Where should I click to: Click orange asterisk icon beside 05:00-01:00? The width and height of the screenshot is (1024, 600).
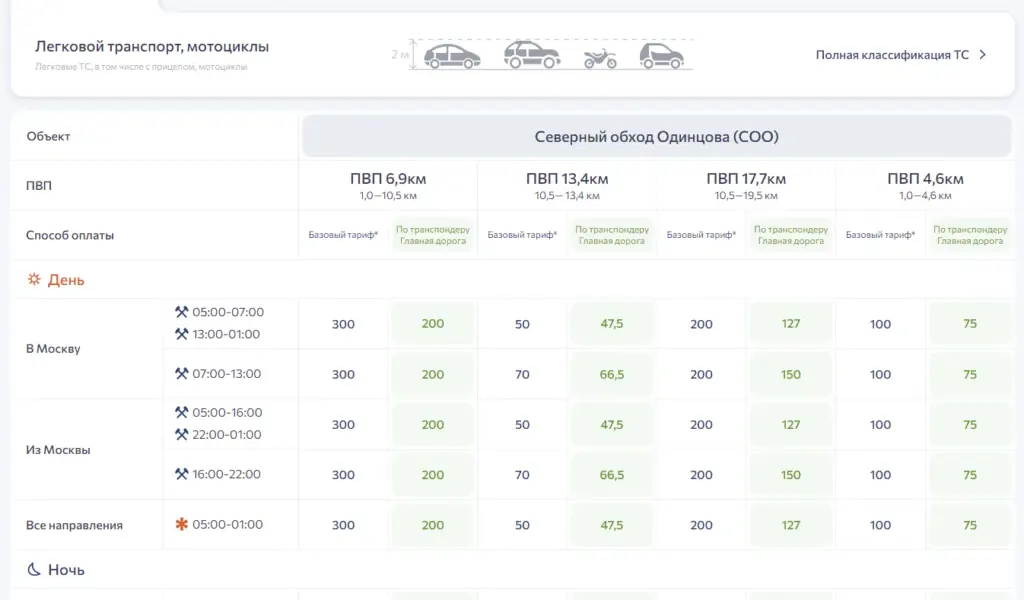(182, 524)
